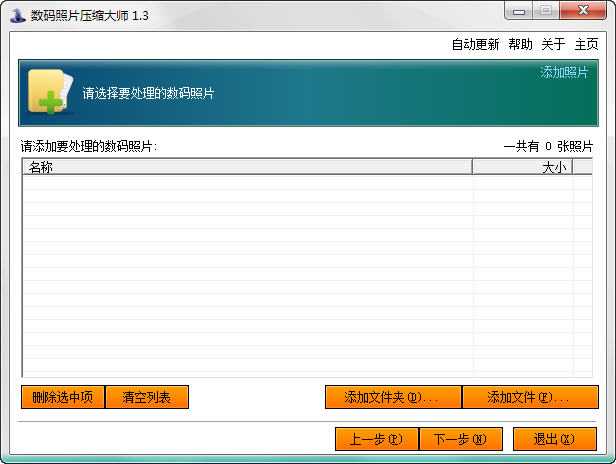Screen dimensions: 616x464
Task: Sort list by 名称 column header
Action: [247, 167]
